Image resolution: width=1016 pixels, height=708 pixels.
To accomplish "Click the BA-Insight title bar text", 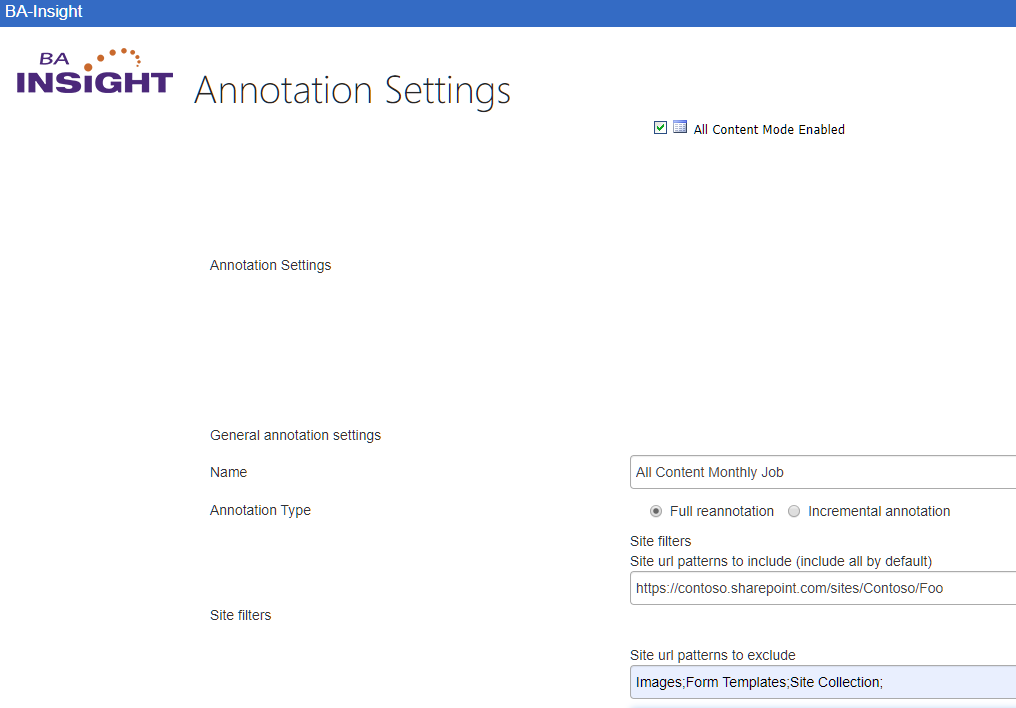I will pyautogui.click(x=44, y=12).
